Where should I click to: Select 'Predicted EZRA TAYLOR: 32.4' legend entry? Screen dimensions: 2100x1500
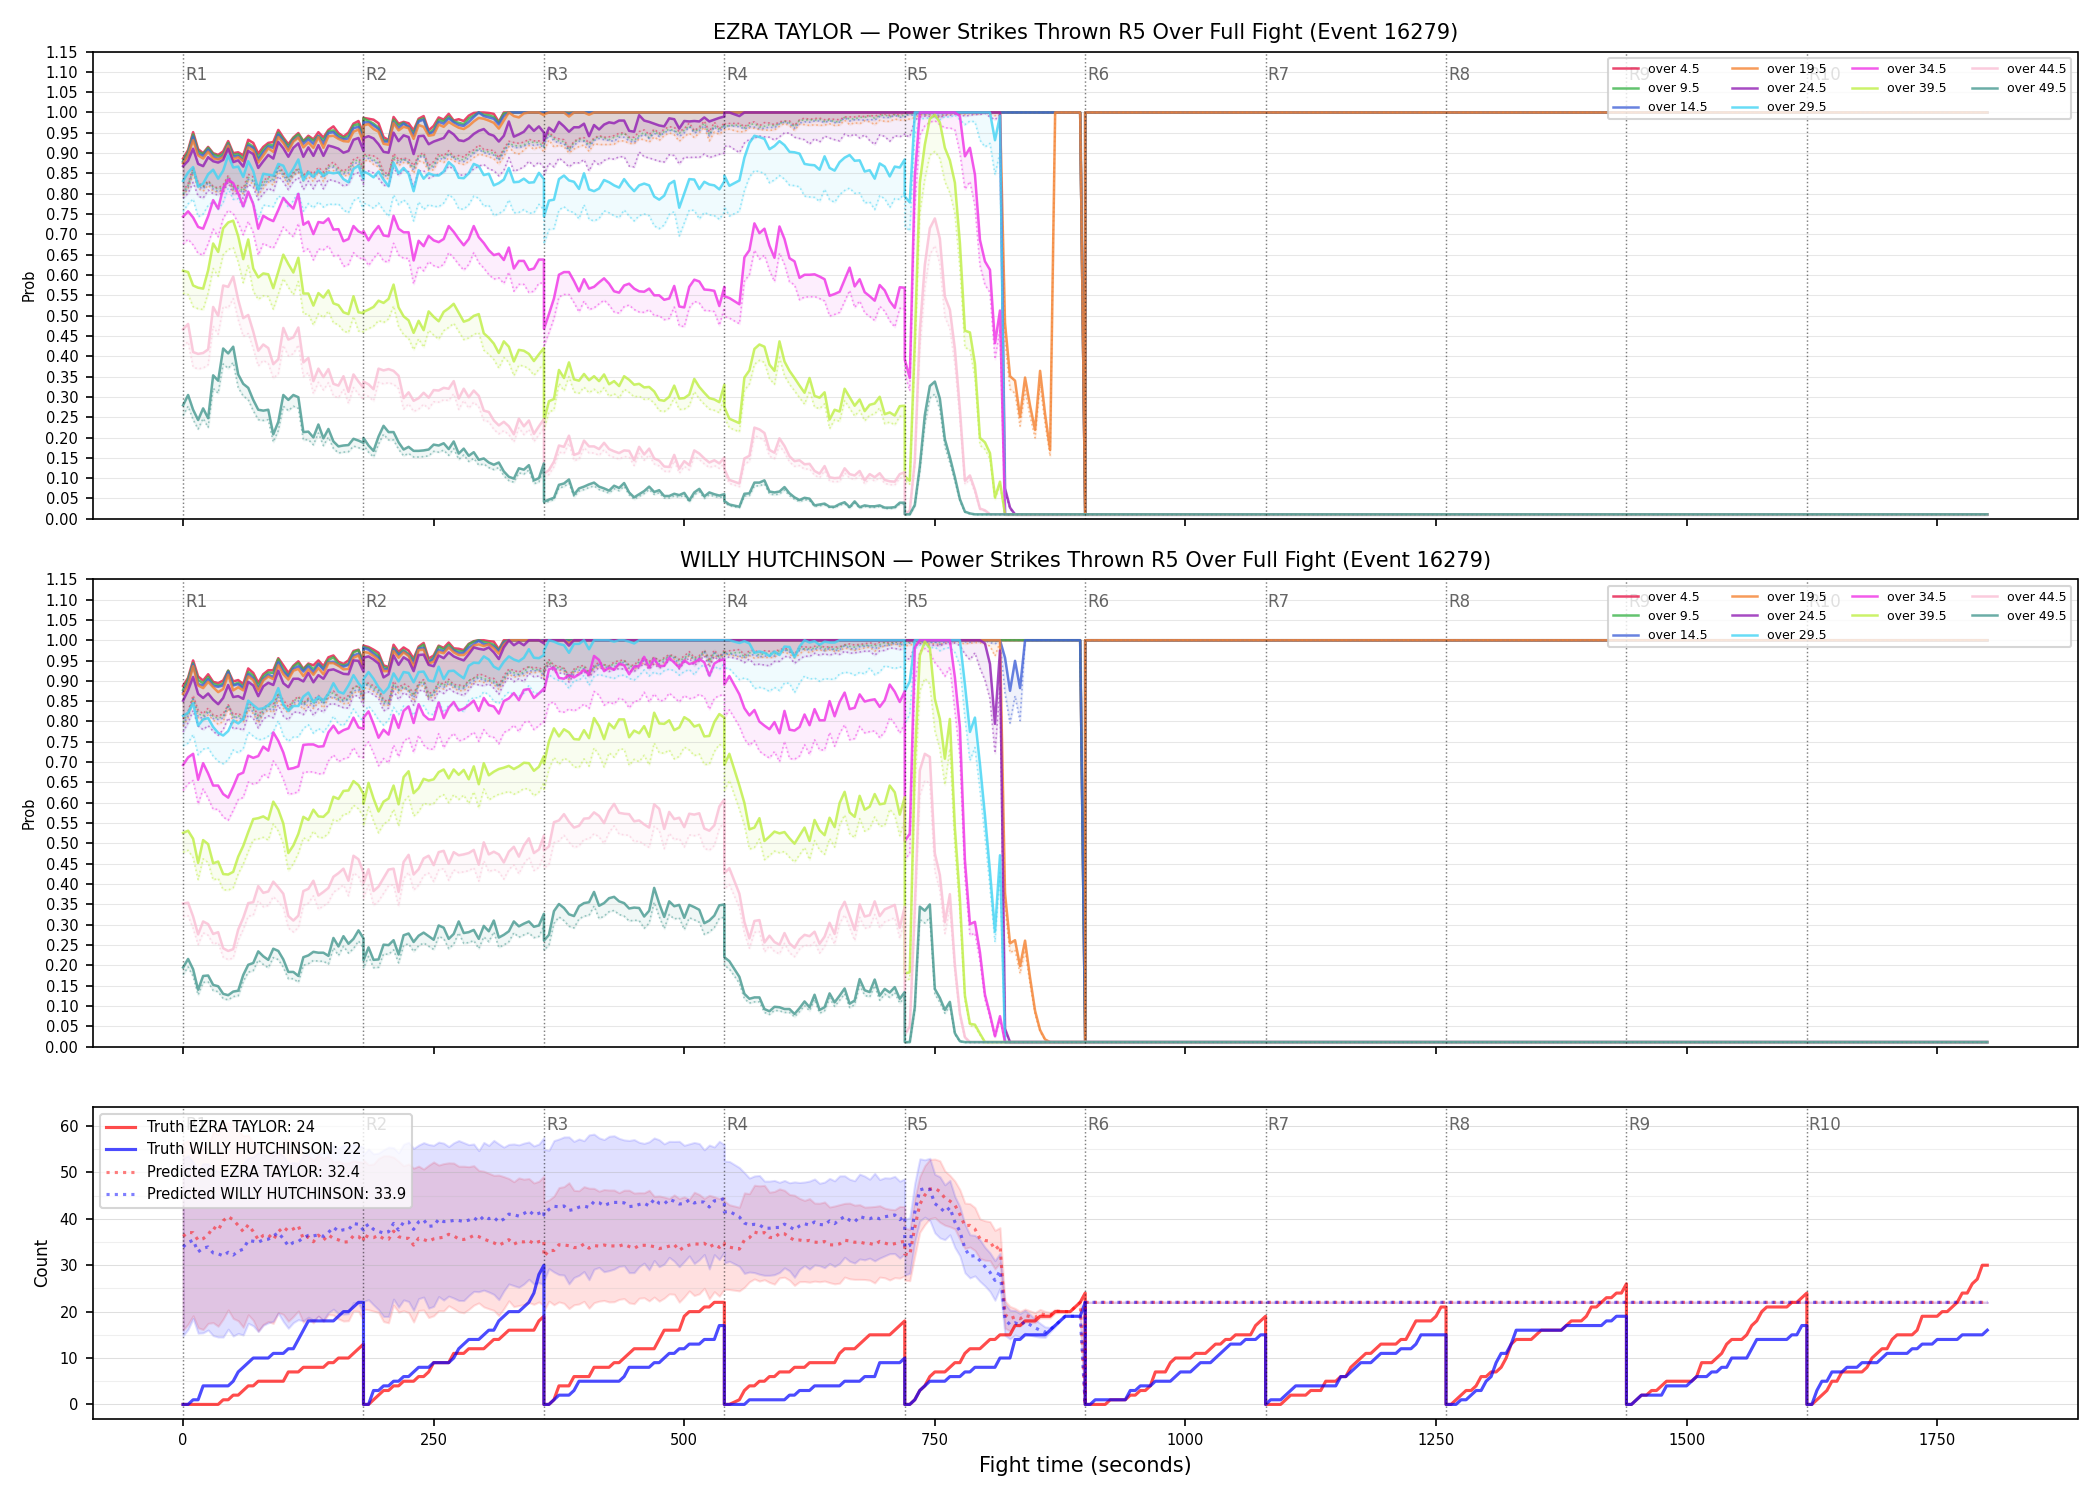click(x=232, y=1172)
